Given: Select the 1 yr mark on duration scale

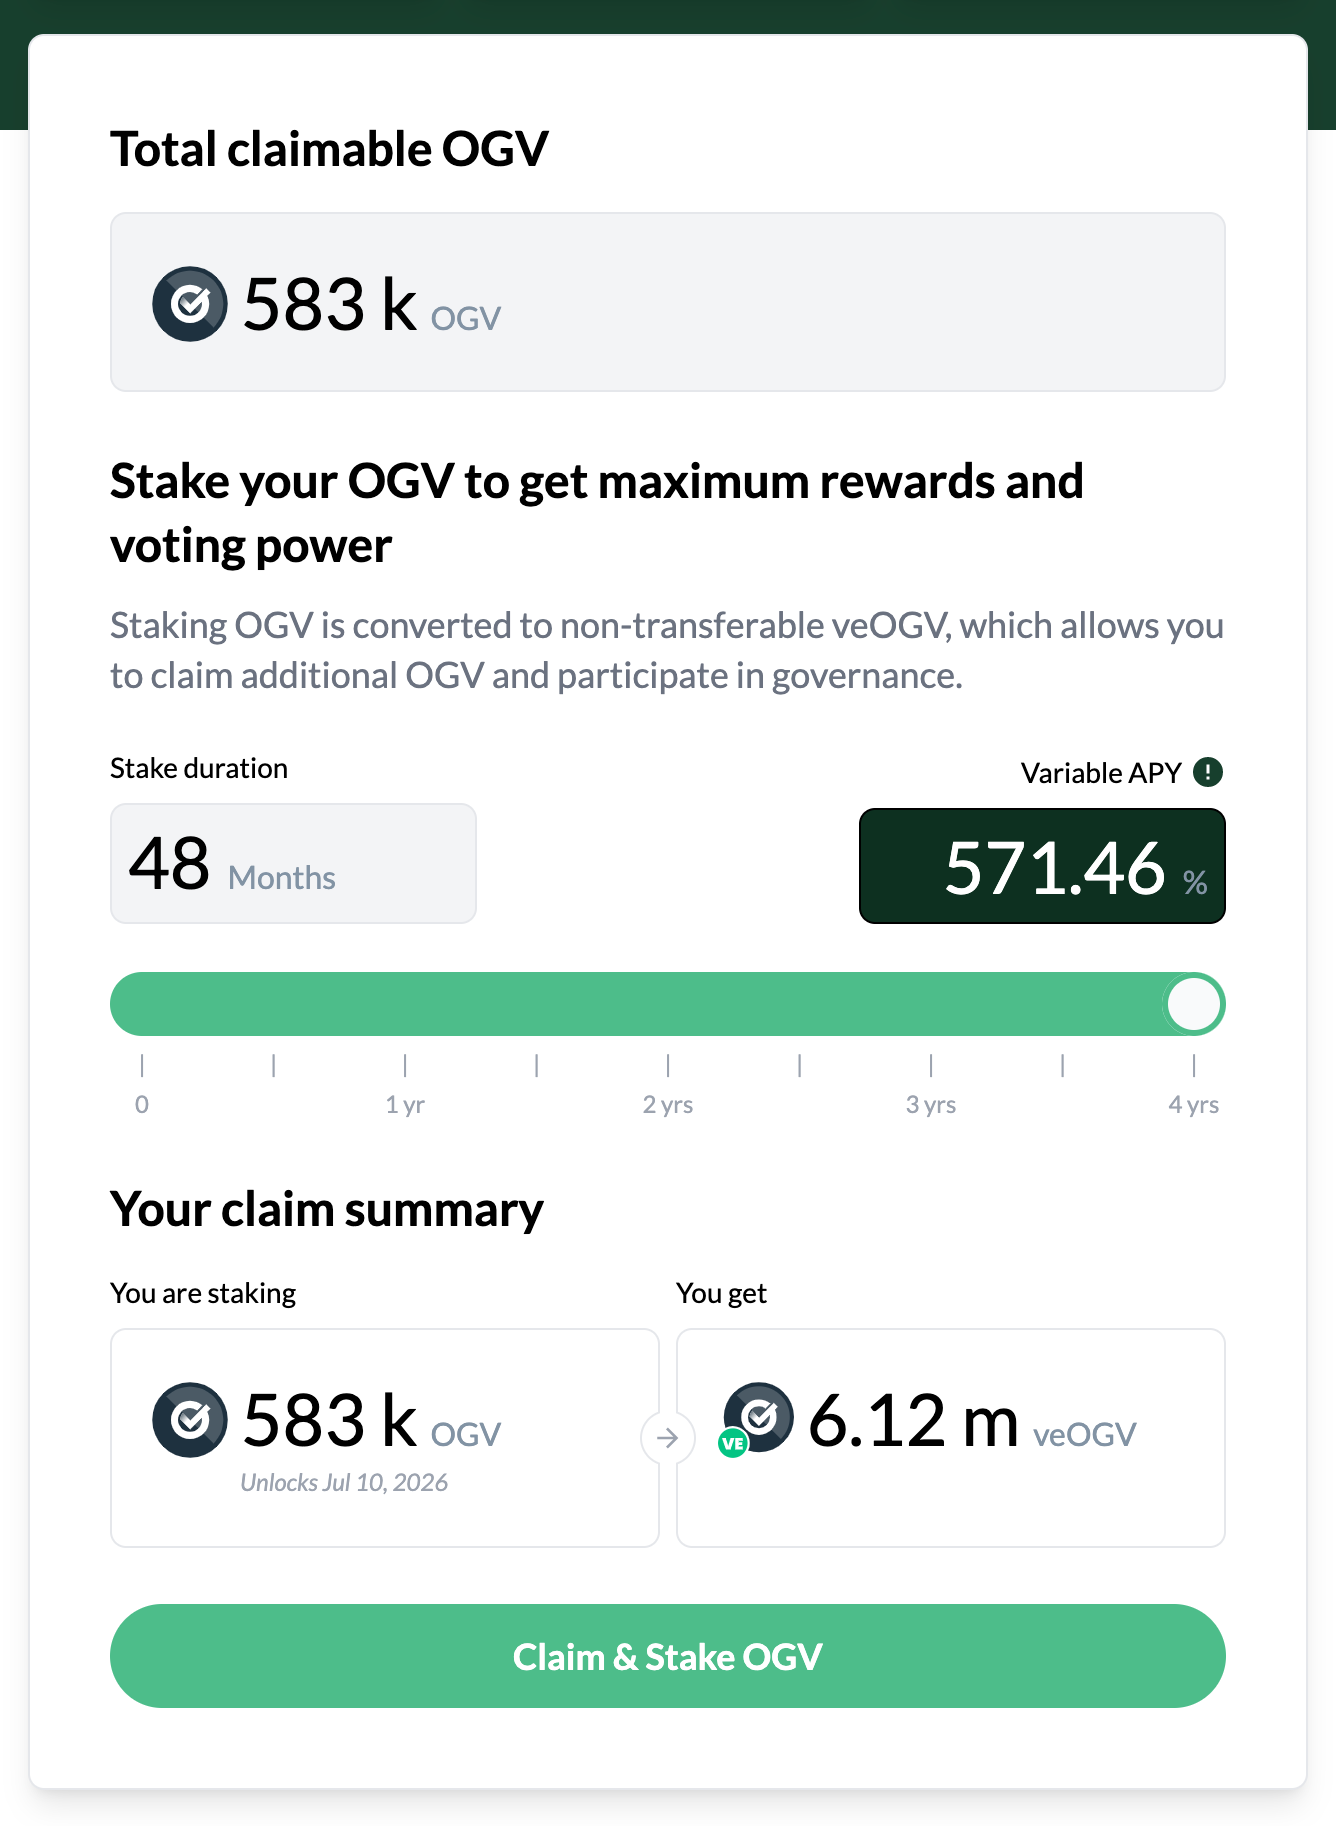Looking at the screenshot, I should point(405,1104).
